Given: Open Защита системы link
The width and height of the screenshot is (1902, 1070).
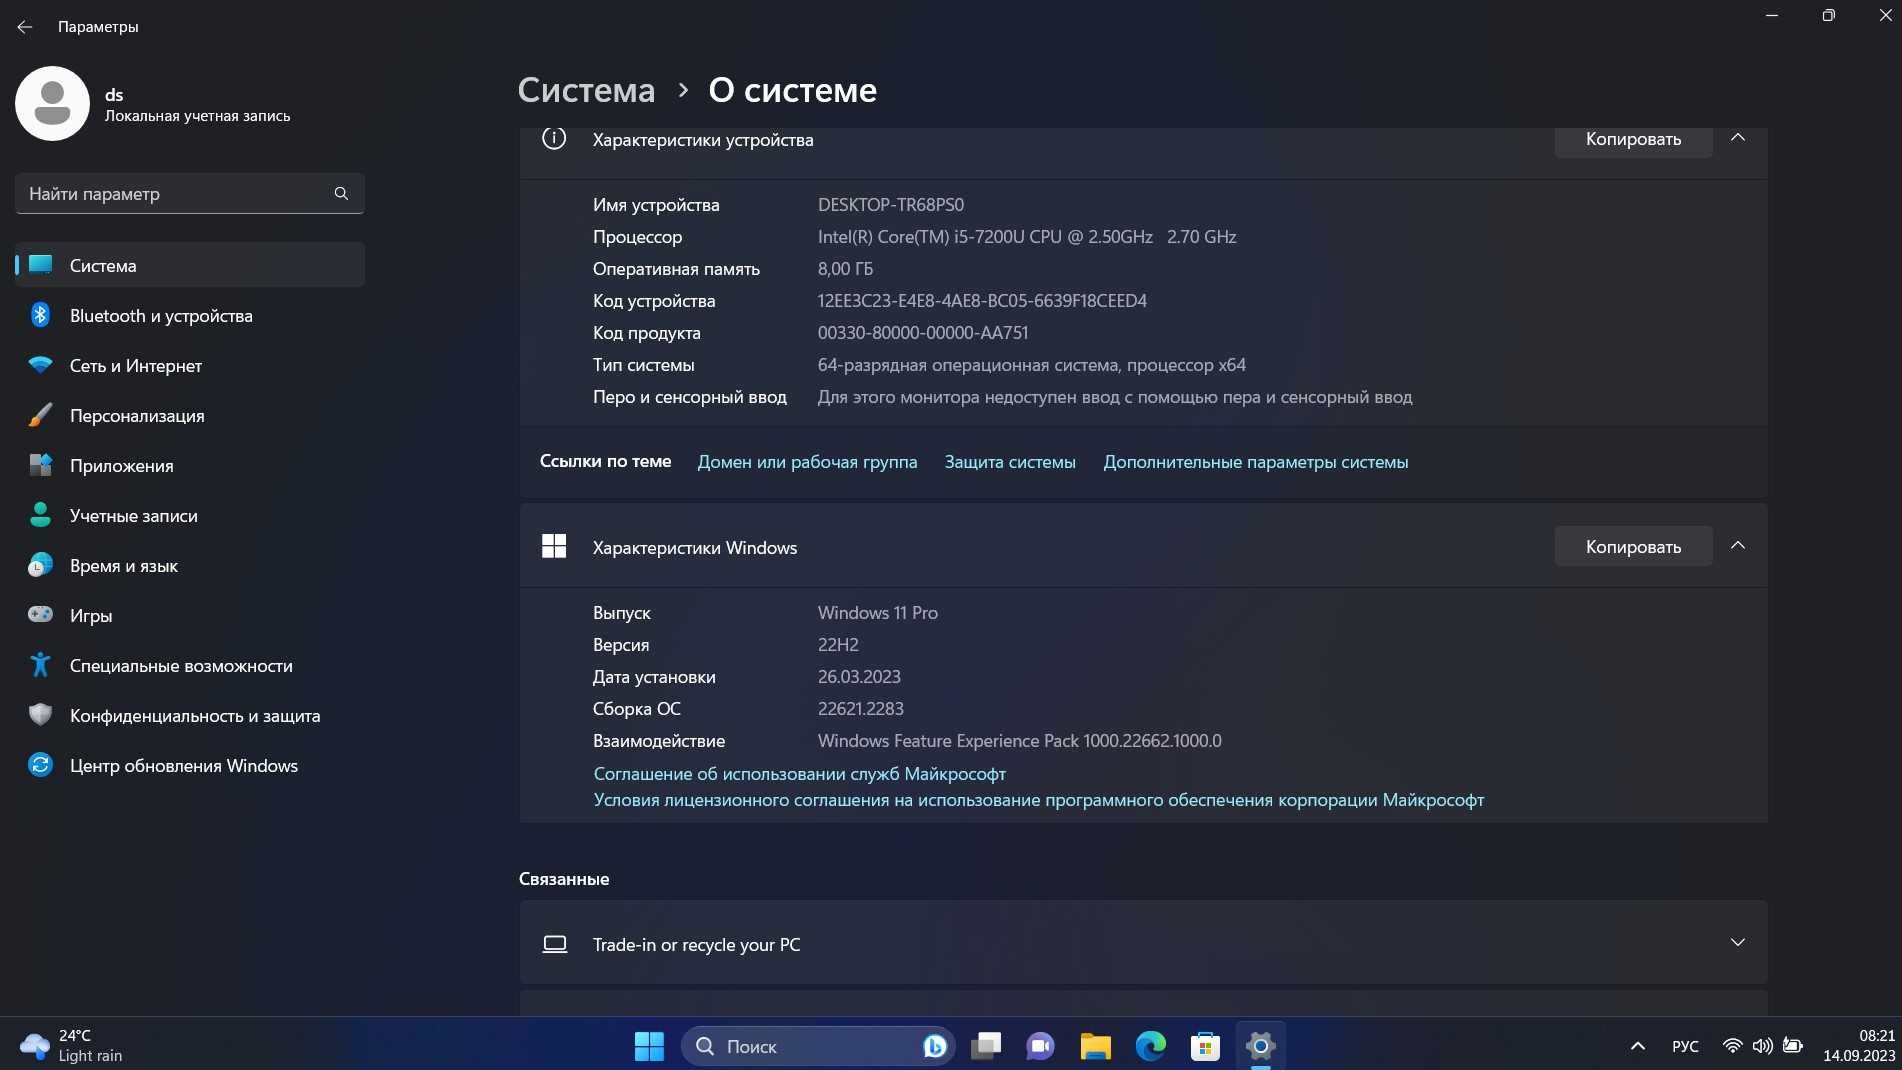Looking at the screenshot, I should 1010,462.
